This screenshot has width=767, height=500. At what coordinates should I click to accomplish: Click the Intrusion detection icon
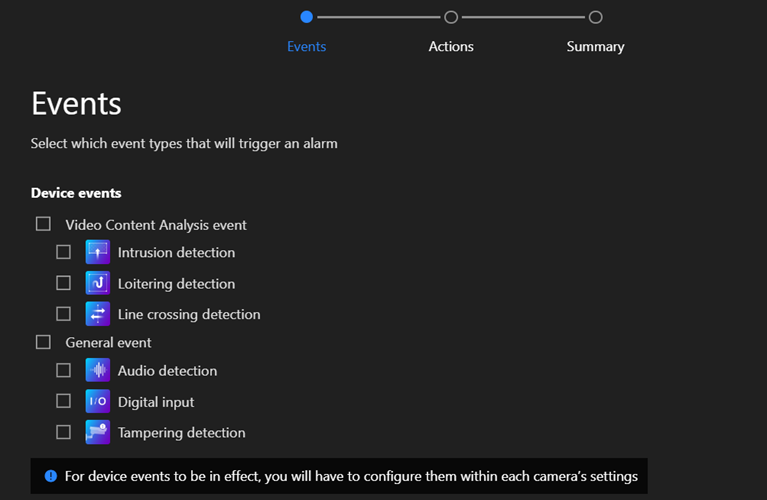(97, 253)
